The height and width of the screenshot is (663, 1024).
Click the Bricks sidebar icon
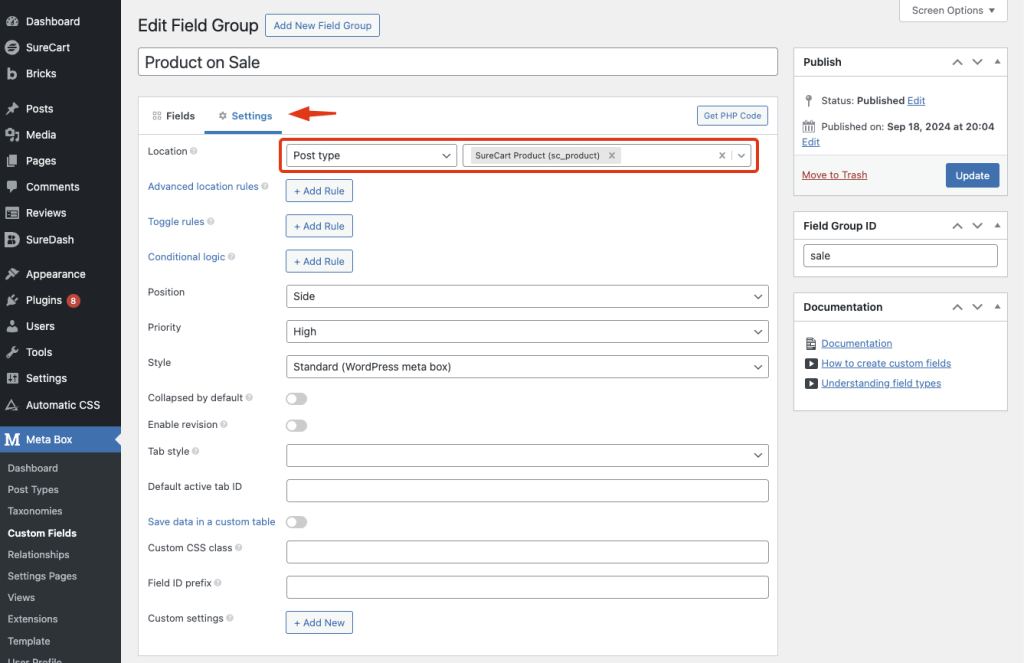[x=12, y=74]
